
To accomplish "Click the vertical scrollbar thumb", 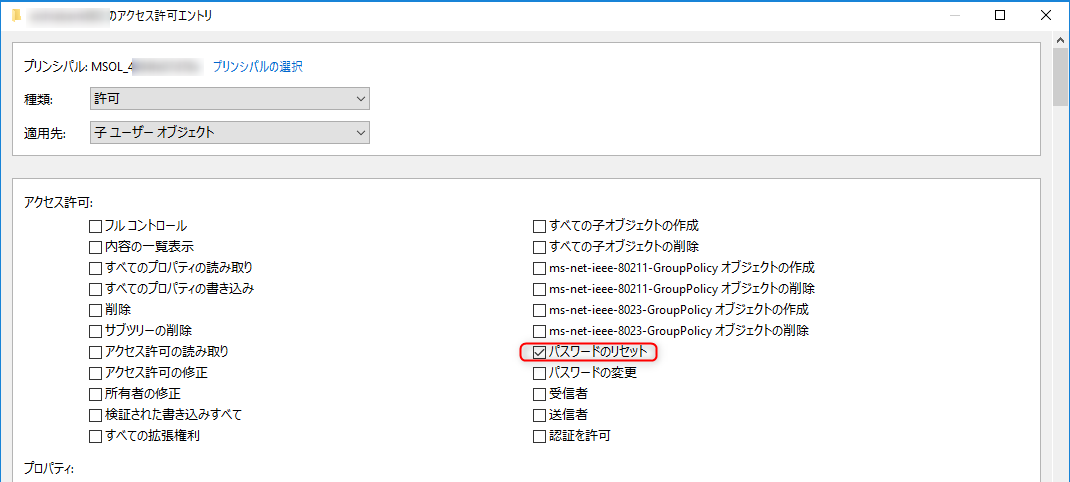I will 1060,77.
